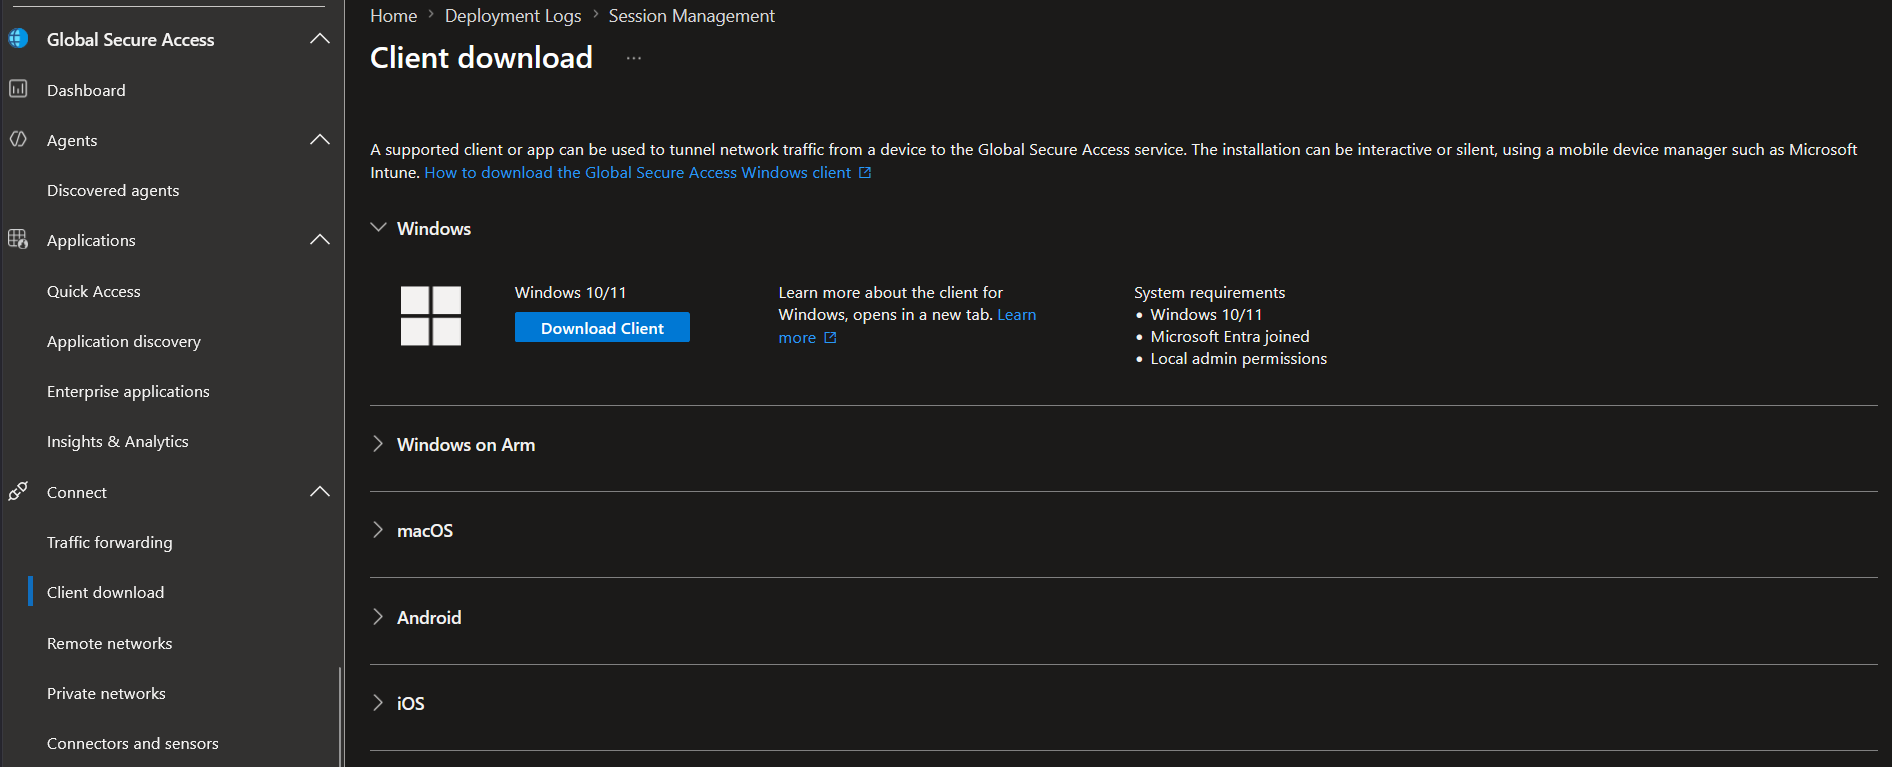Open Discovered agents page
Viewport: 1892px width, 767px height.
pyautogui.click(x=113, y=190)
